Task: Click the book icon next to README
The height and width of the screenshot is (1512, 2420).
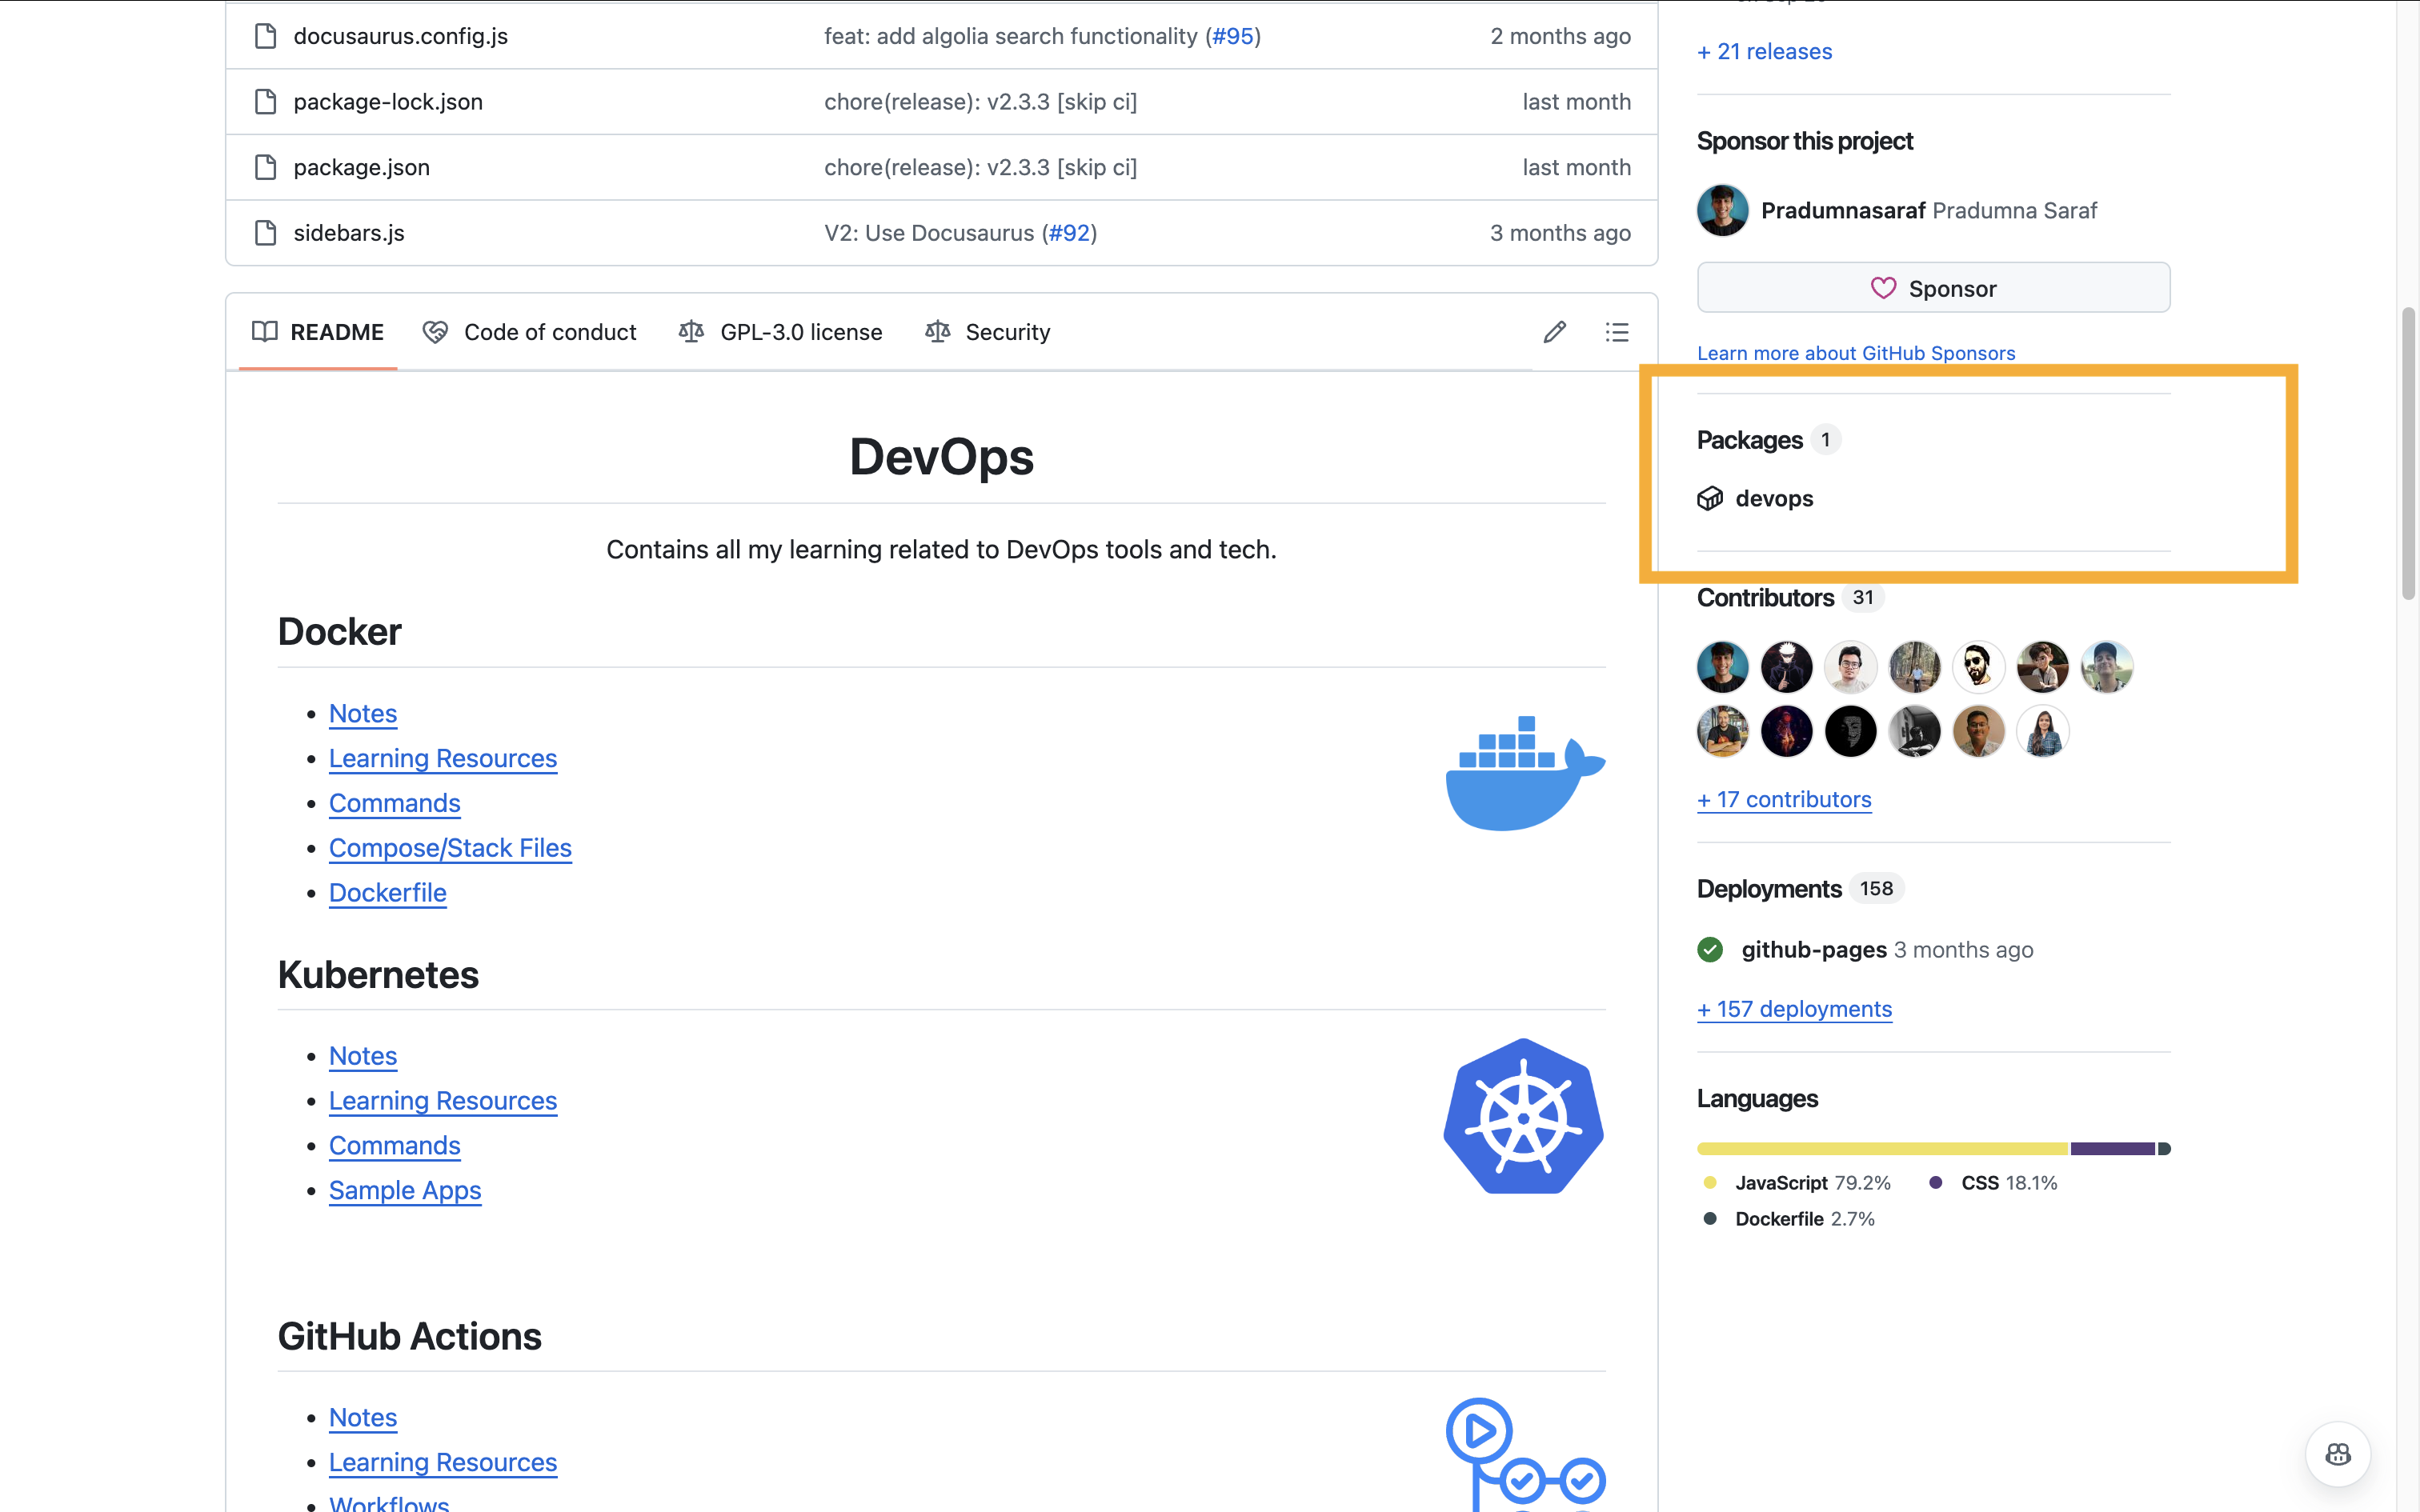Action: (x=266, y=332)
